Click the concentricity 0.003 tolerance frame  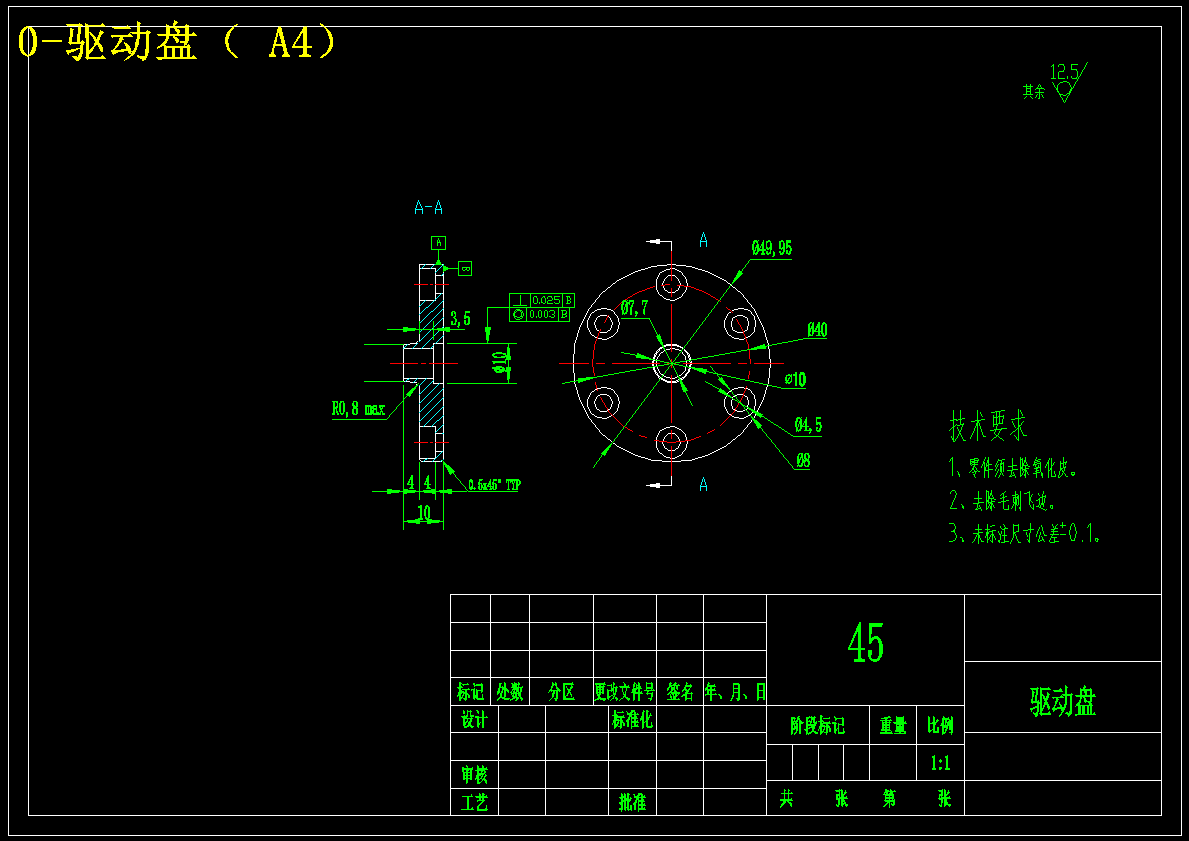[539, 314]
